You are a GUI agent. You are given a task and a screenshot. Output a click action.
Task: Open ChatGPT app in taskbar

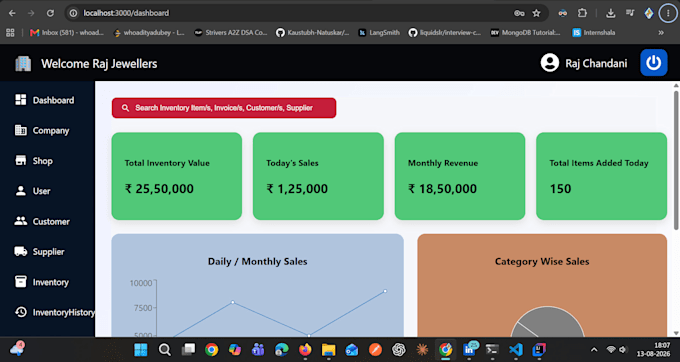[399, 349]
